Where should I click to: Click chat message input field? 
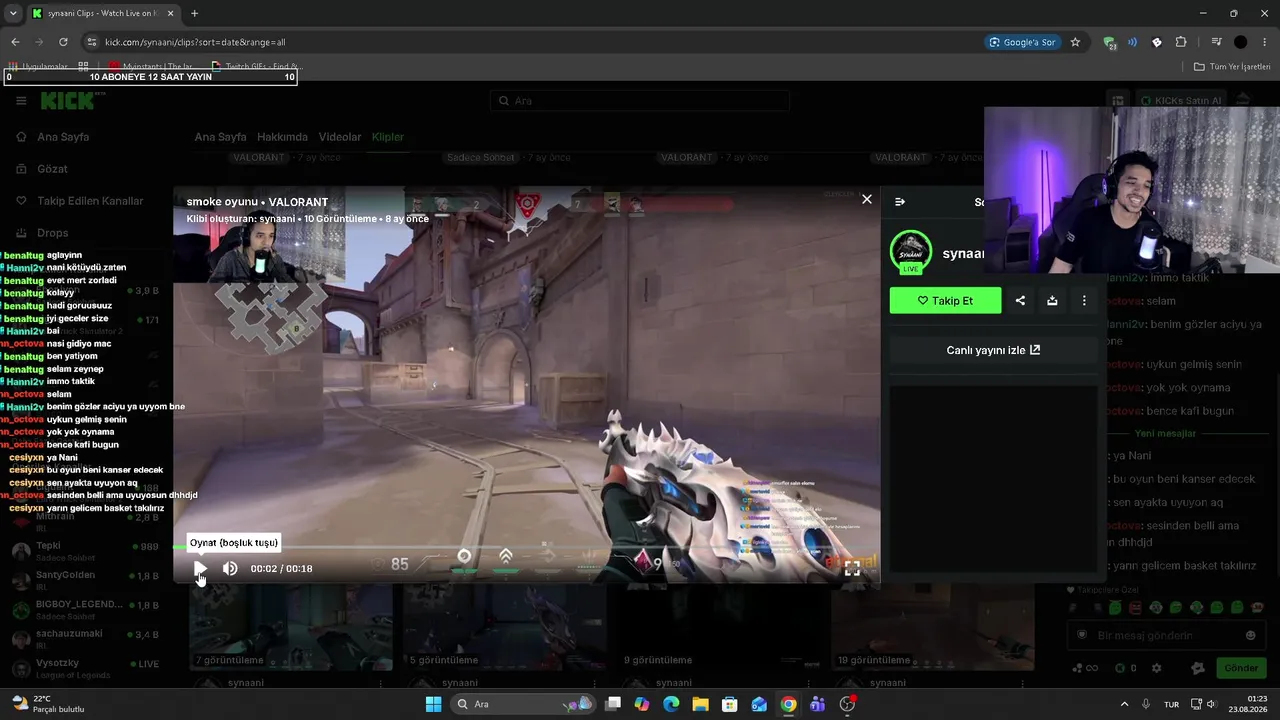coord(1165,635)
